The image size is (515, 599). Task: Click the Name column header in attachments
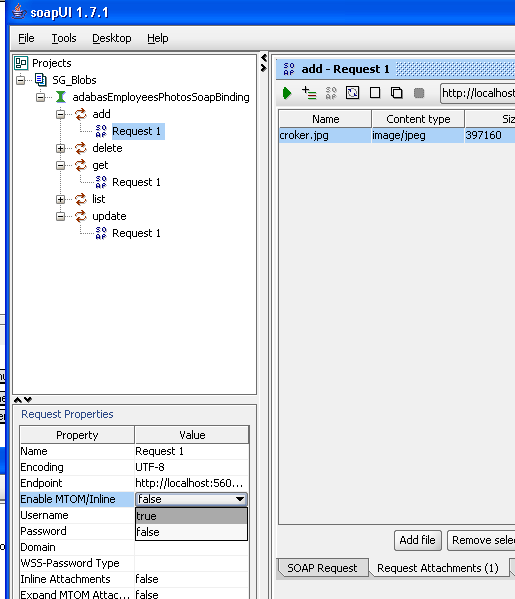tap(325, 119)
